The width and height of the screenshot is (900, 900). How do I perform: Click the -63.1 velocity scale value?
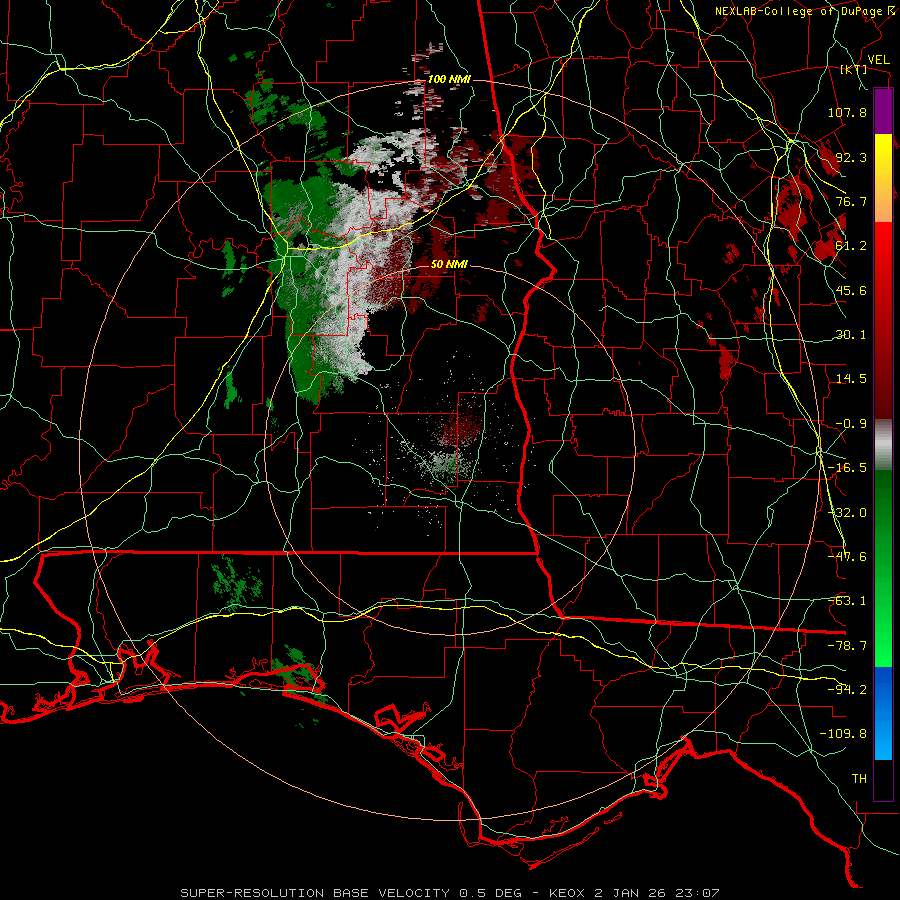(x=847, y=601)
